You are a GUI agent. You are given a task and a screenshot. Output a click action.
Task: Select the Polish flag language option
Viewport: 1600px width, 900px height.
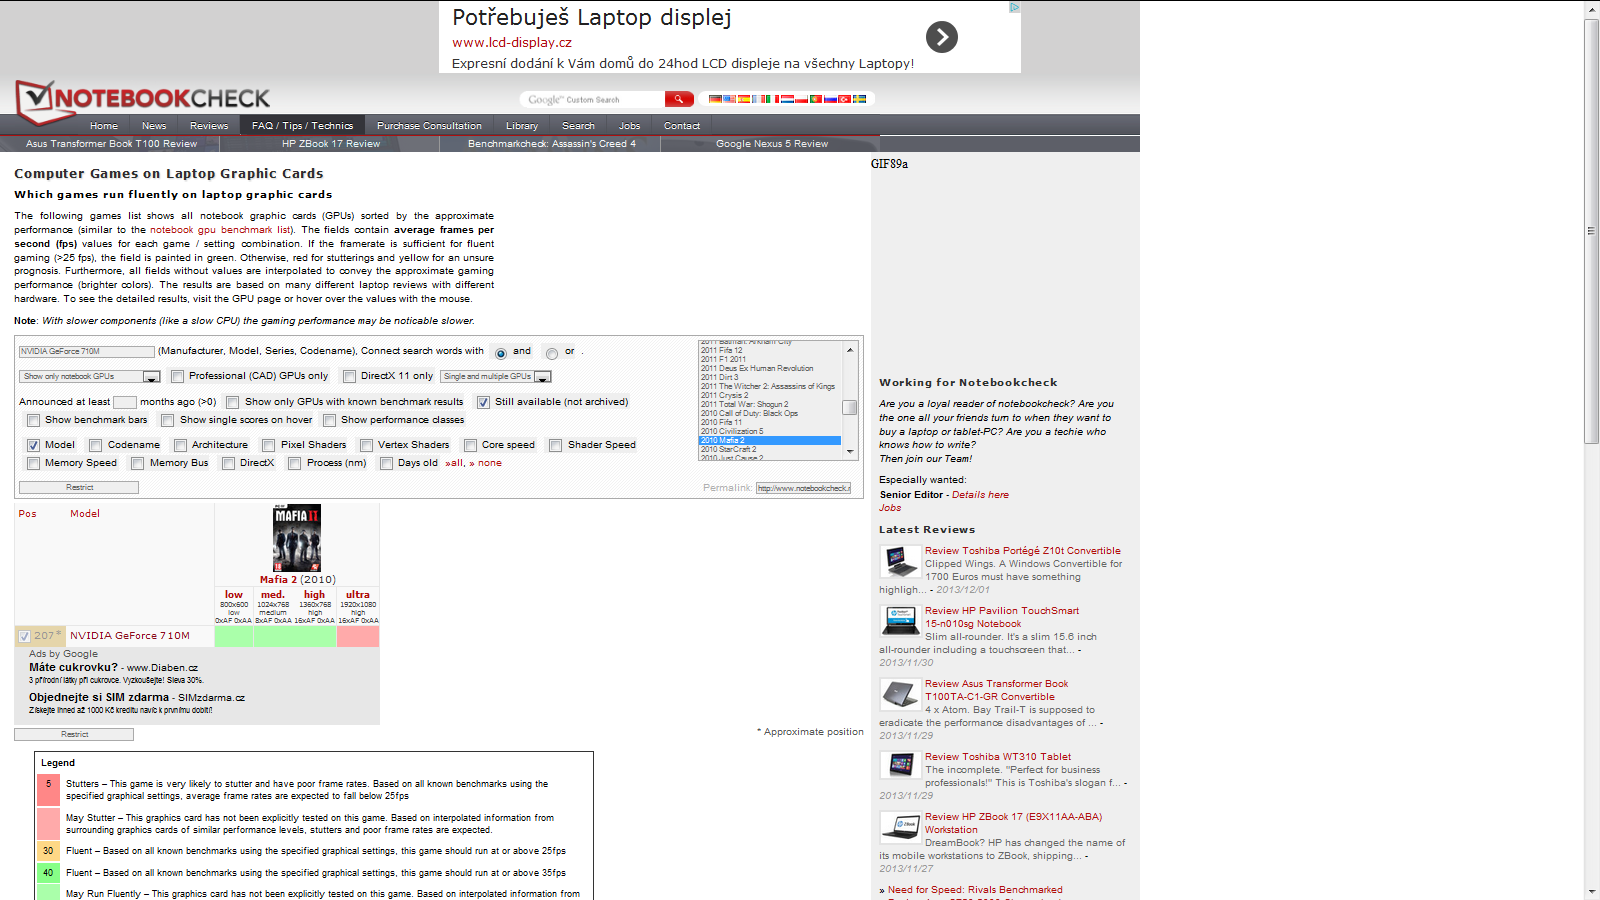pyautogui.click(x=801, y=99)
